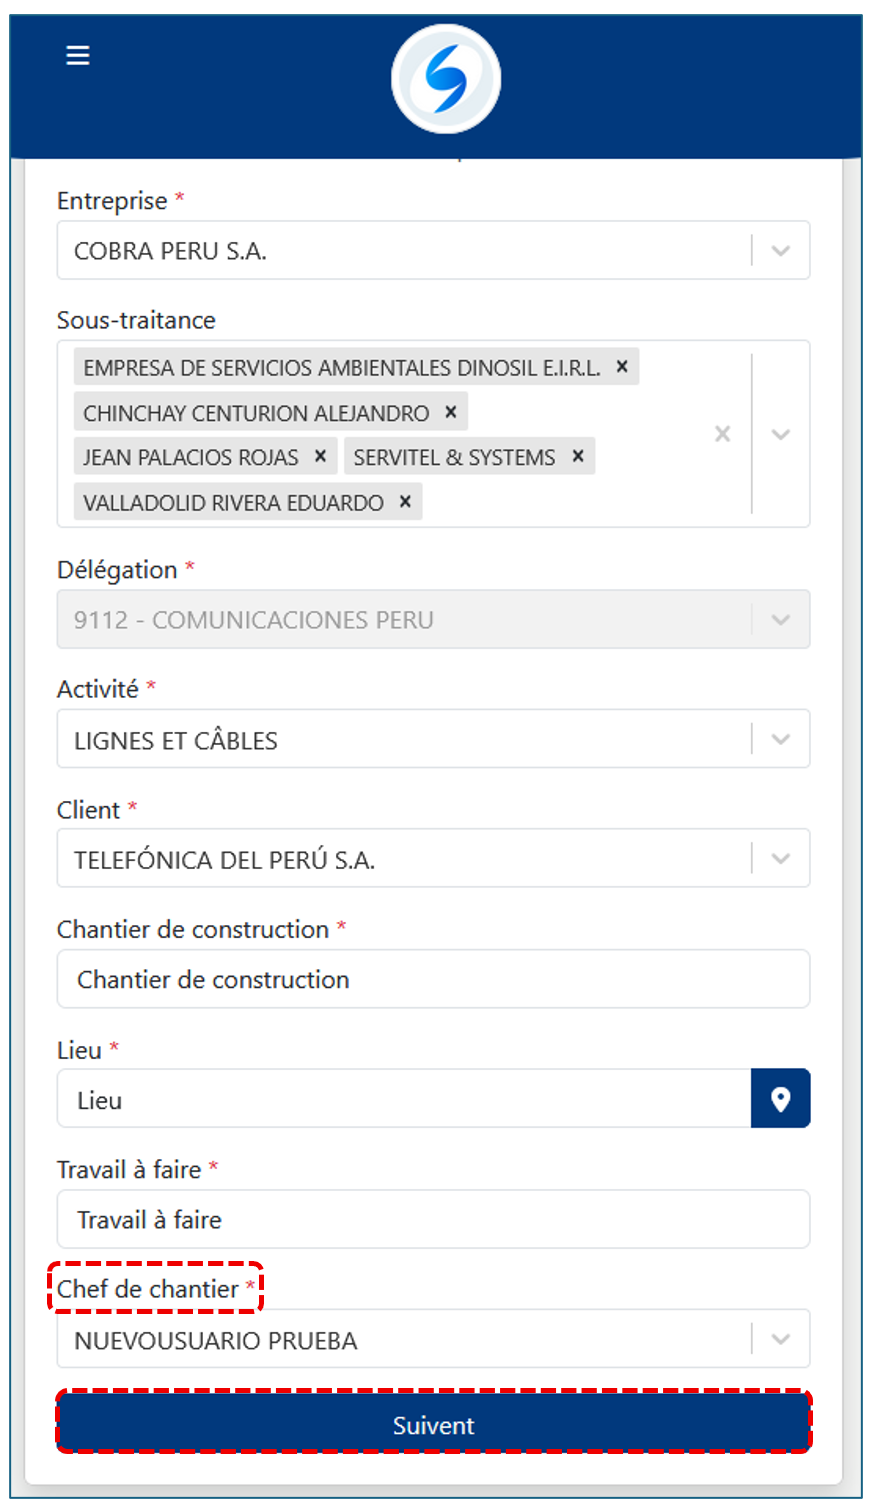This screenshot has height=1508, width=873.
Task: Open the hamburger menu
Action: click(x=78, y=56)
